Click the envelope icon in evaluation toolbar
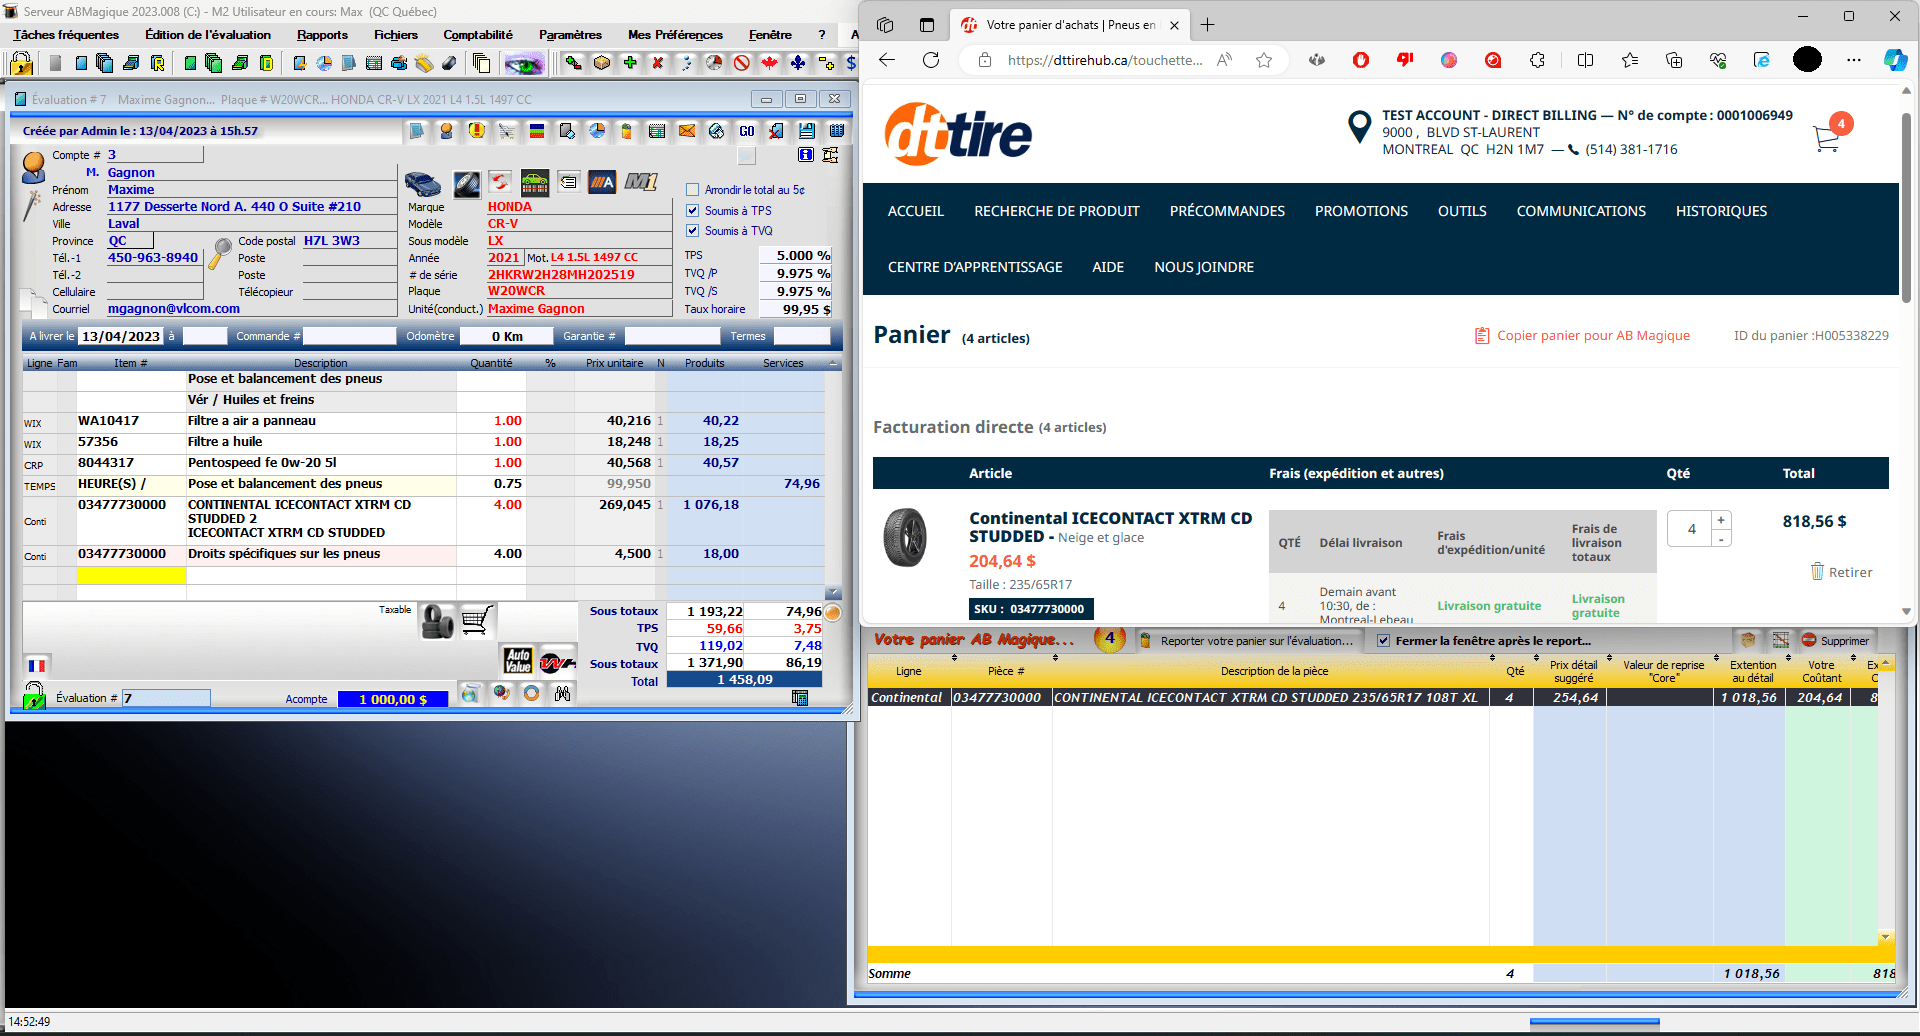 (687, 131)
